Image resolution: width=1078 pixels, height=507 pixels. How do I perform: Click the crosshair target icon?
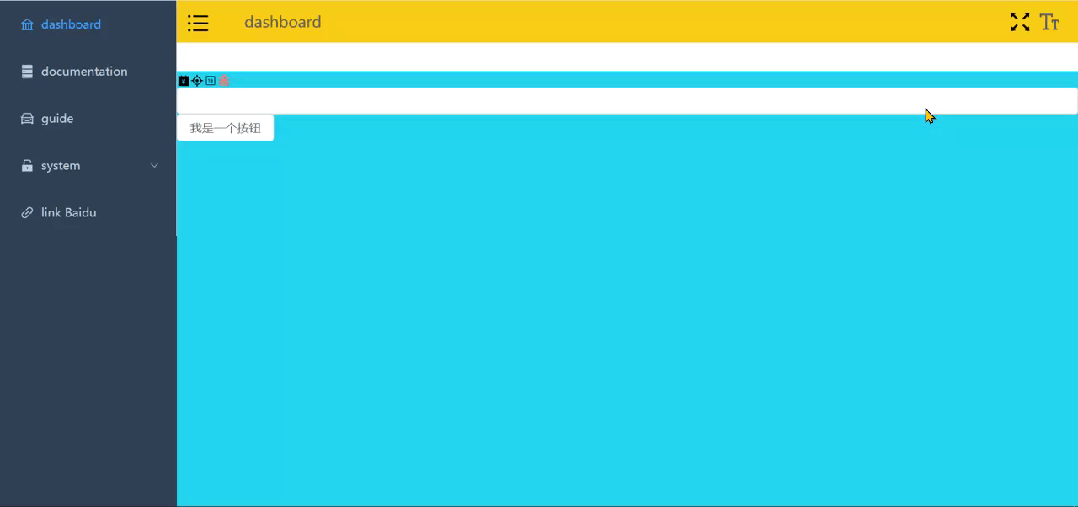pyautogui.click(x=197, y=81)
